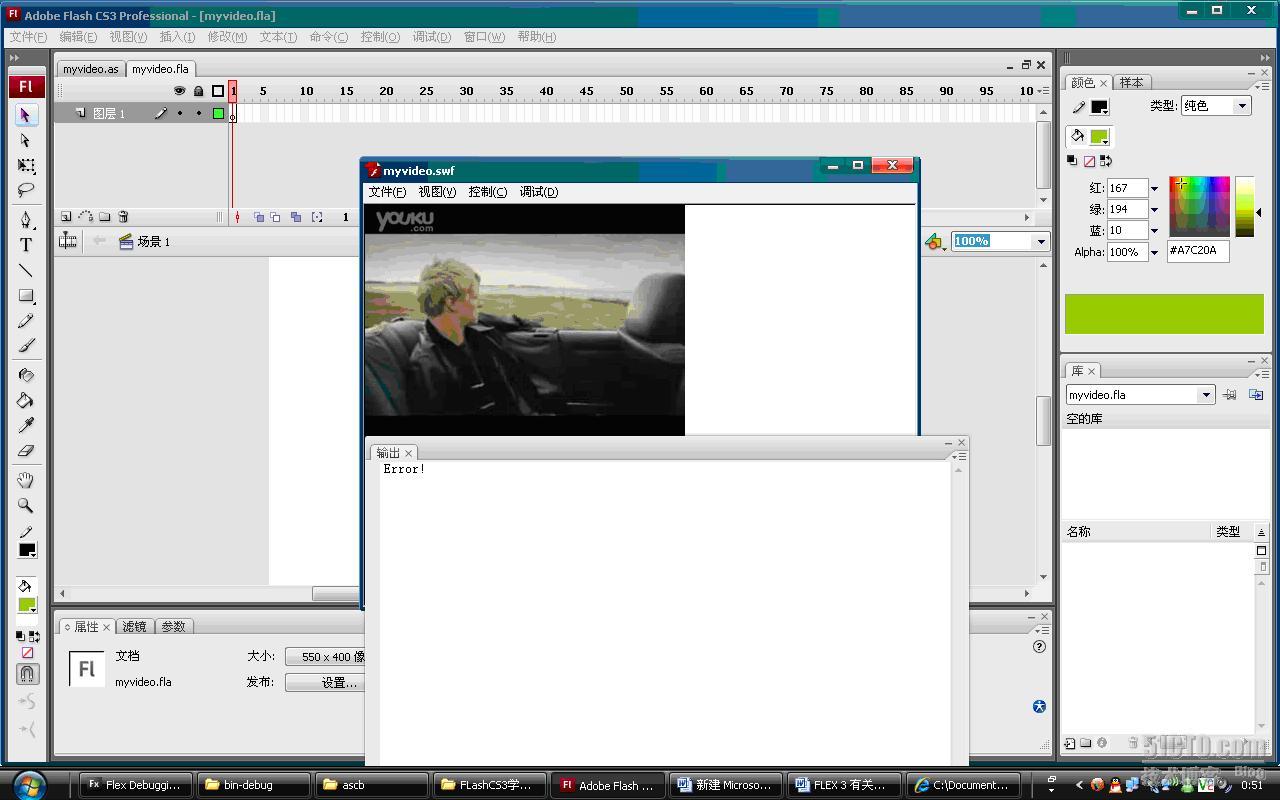Click the Edit Scene clapperboard icon
Screen dimensions: 1280x800
pos(126,241)
